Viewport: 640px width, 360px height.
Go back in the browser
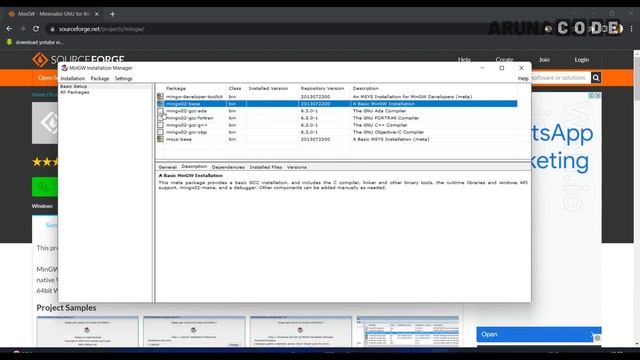pyautogui.click(x=9, y=29)
